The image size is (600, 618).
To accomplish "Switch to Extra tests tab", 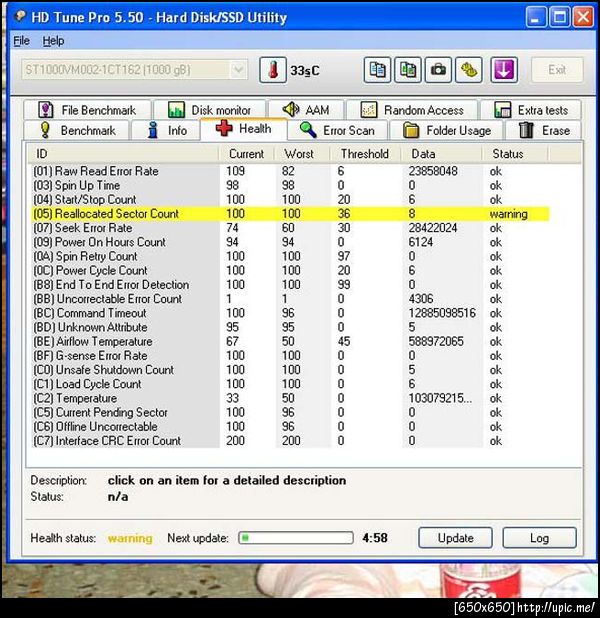I will pos(531,110).
